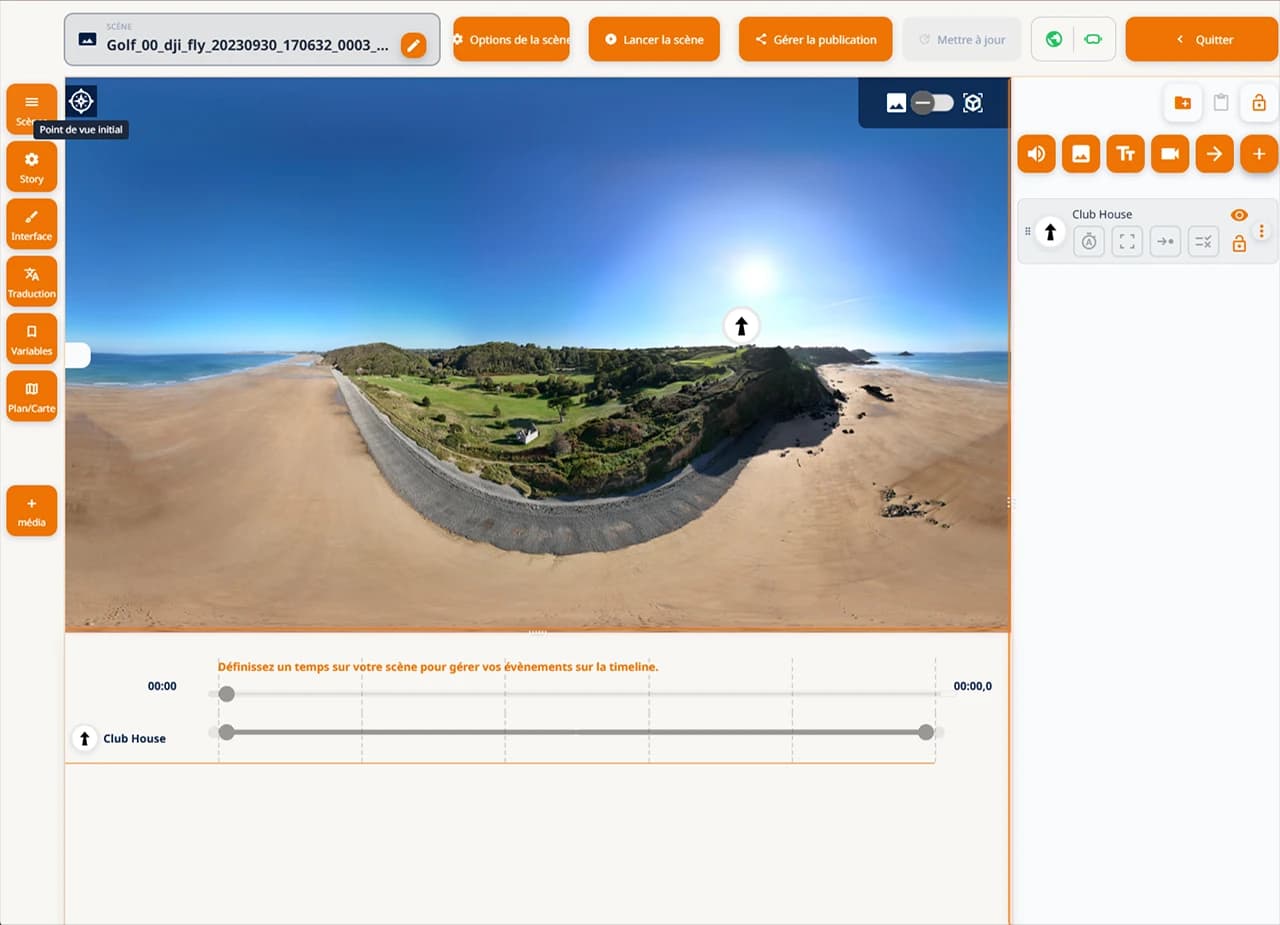
Task: Select the video media icon
Action: tap(1170, 154)
